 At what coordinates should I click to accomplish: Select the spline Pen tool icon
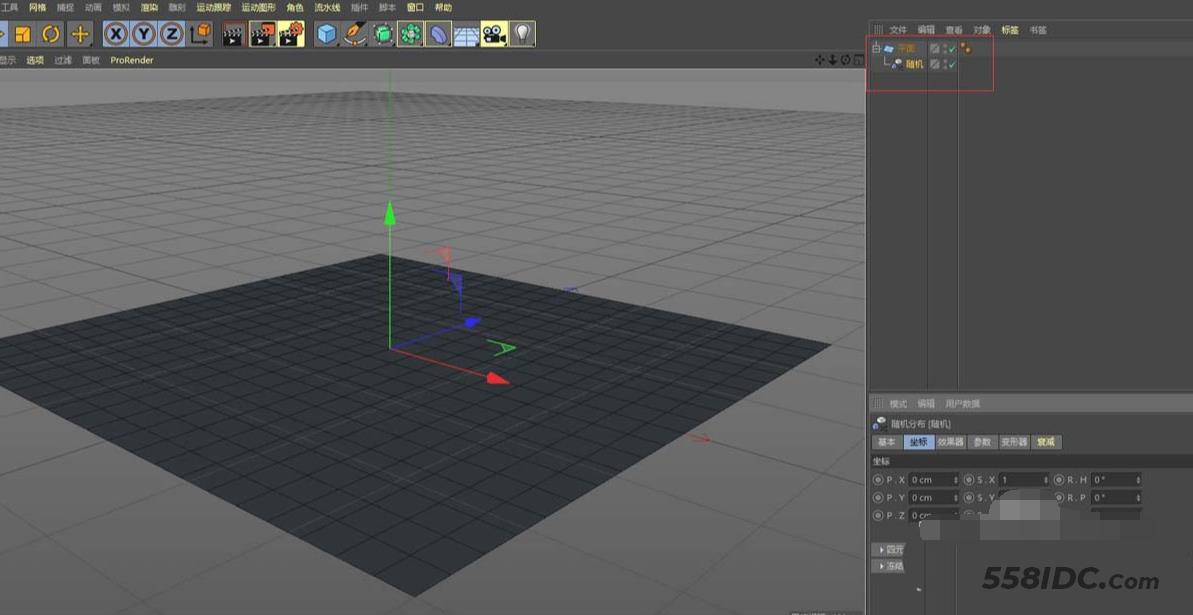coord(355,33)
